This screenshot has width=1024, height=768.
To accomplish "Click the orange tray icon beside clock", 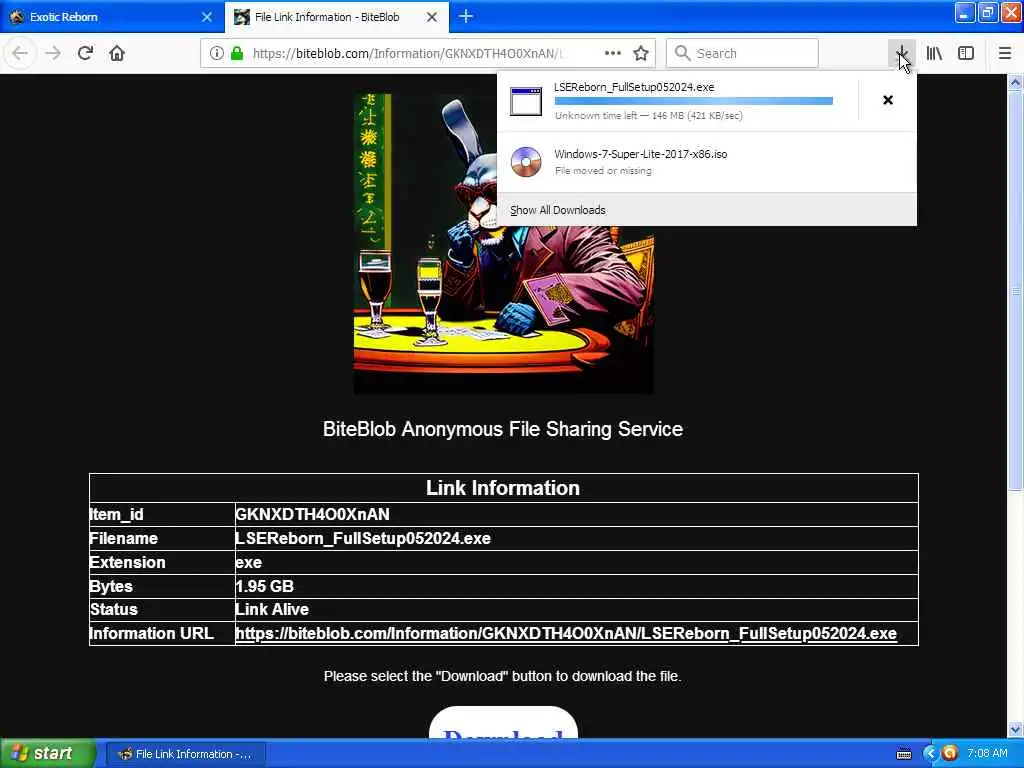I will (950, 754).
